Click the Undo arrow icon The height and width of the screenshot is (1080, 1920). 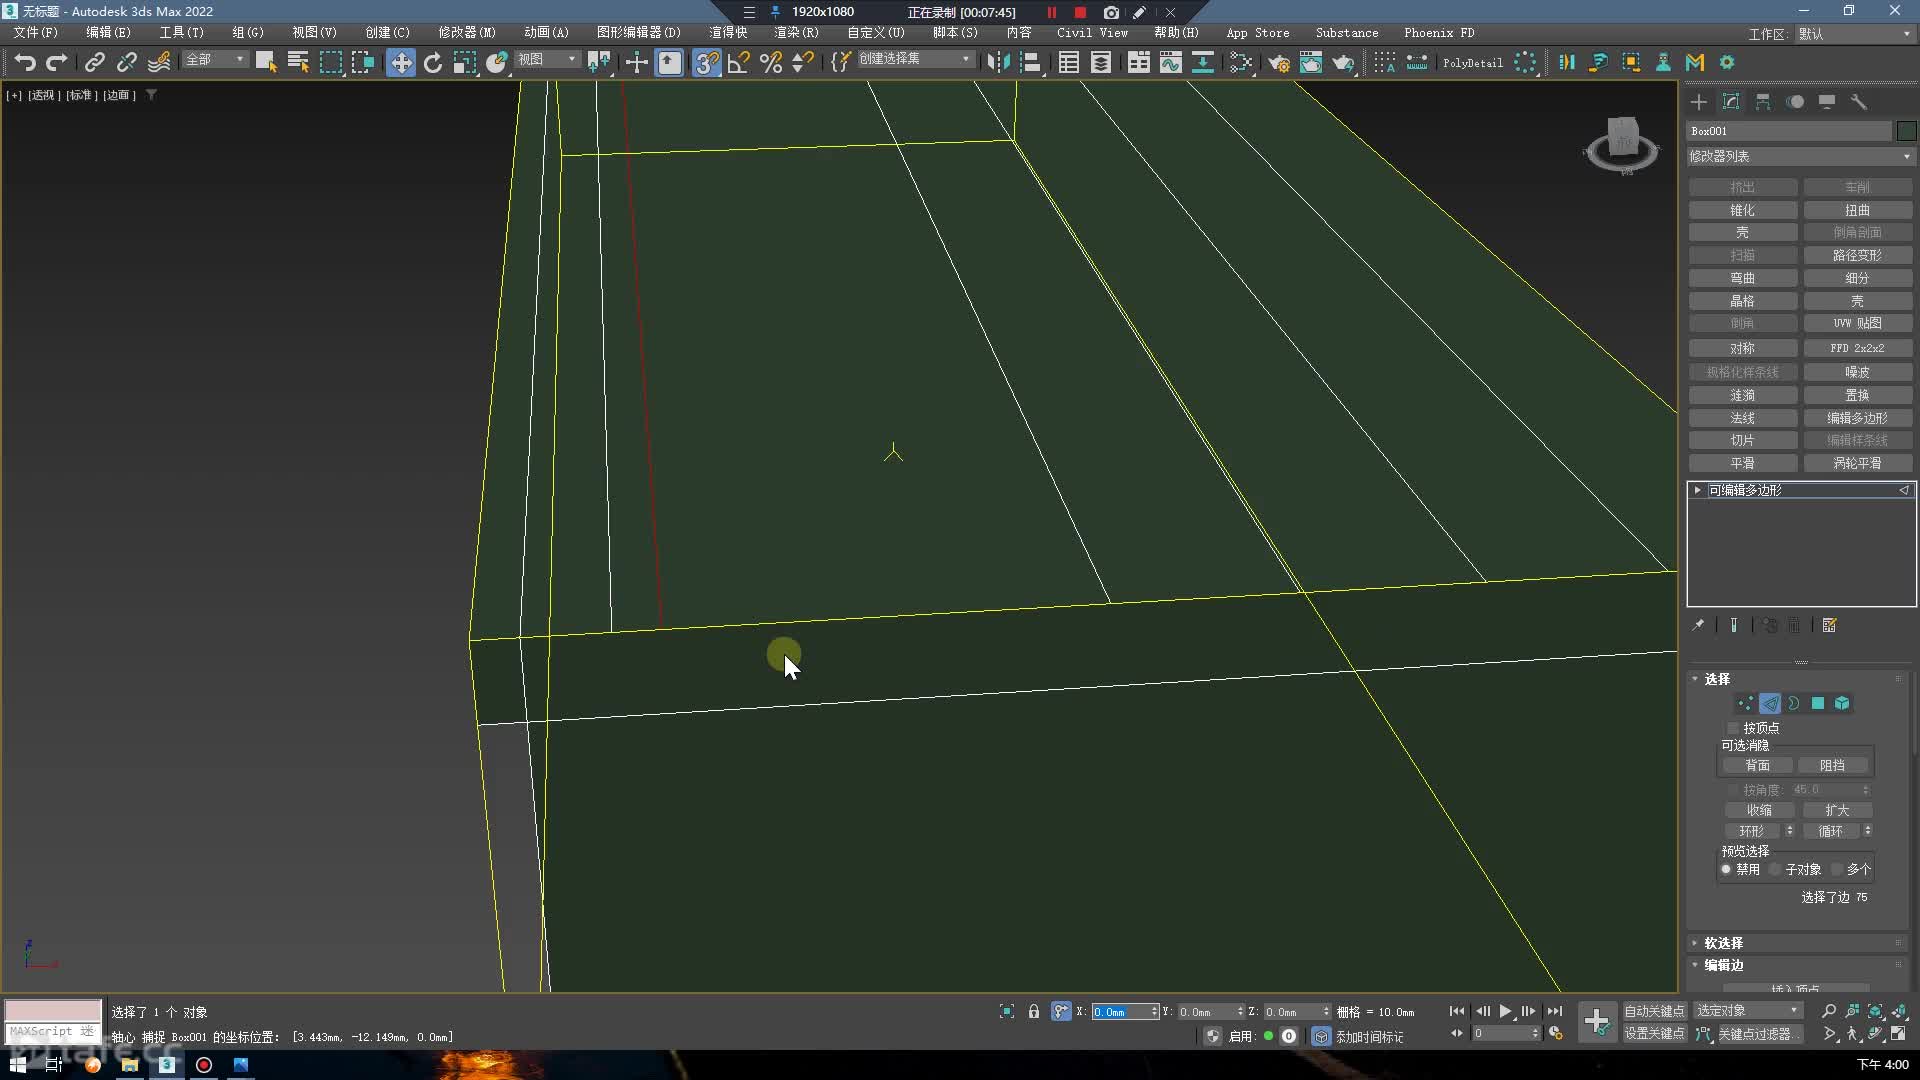[25, 62]
